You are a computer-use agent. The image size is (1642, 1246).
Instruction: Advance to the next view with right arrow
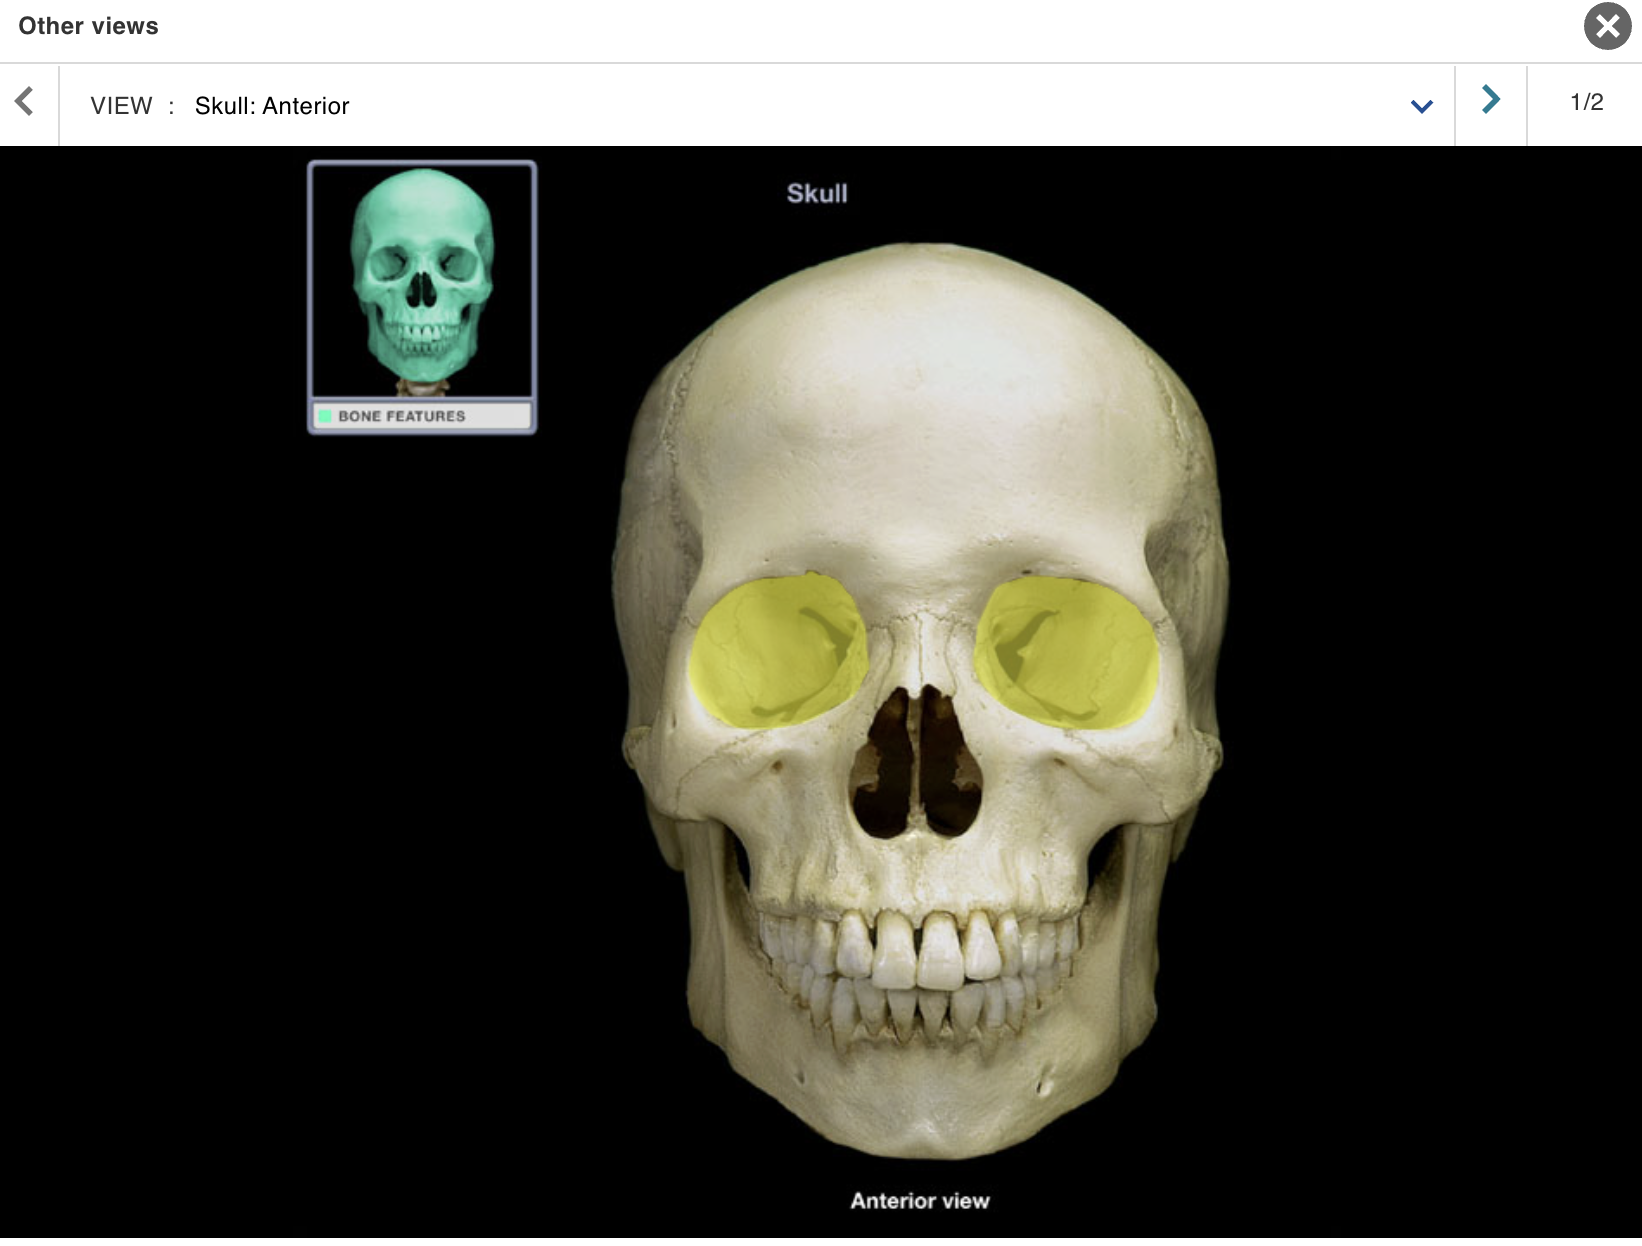[x=1490, y=100]
